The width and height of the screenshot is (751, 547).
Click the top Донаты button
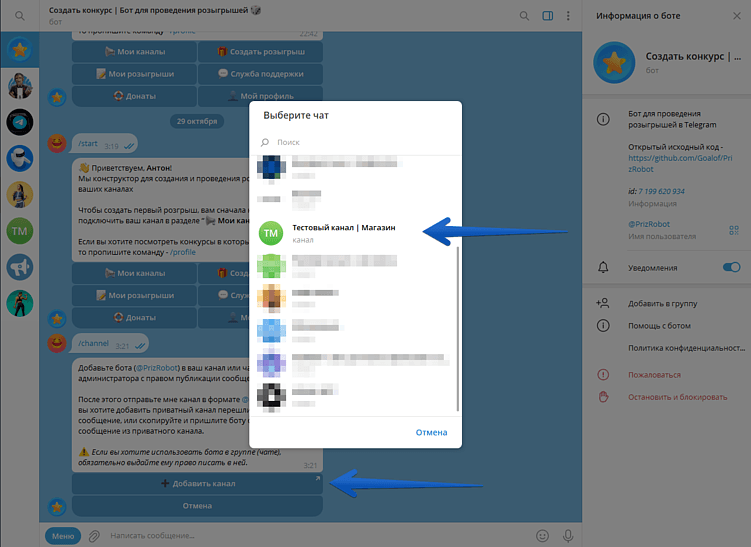[135, 96]
